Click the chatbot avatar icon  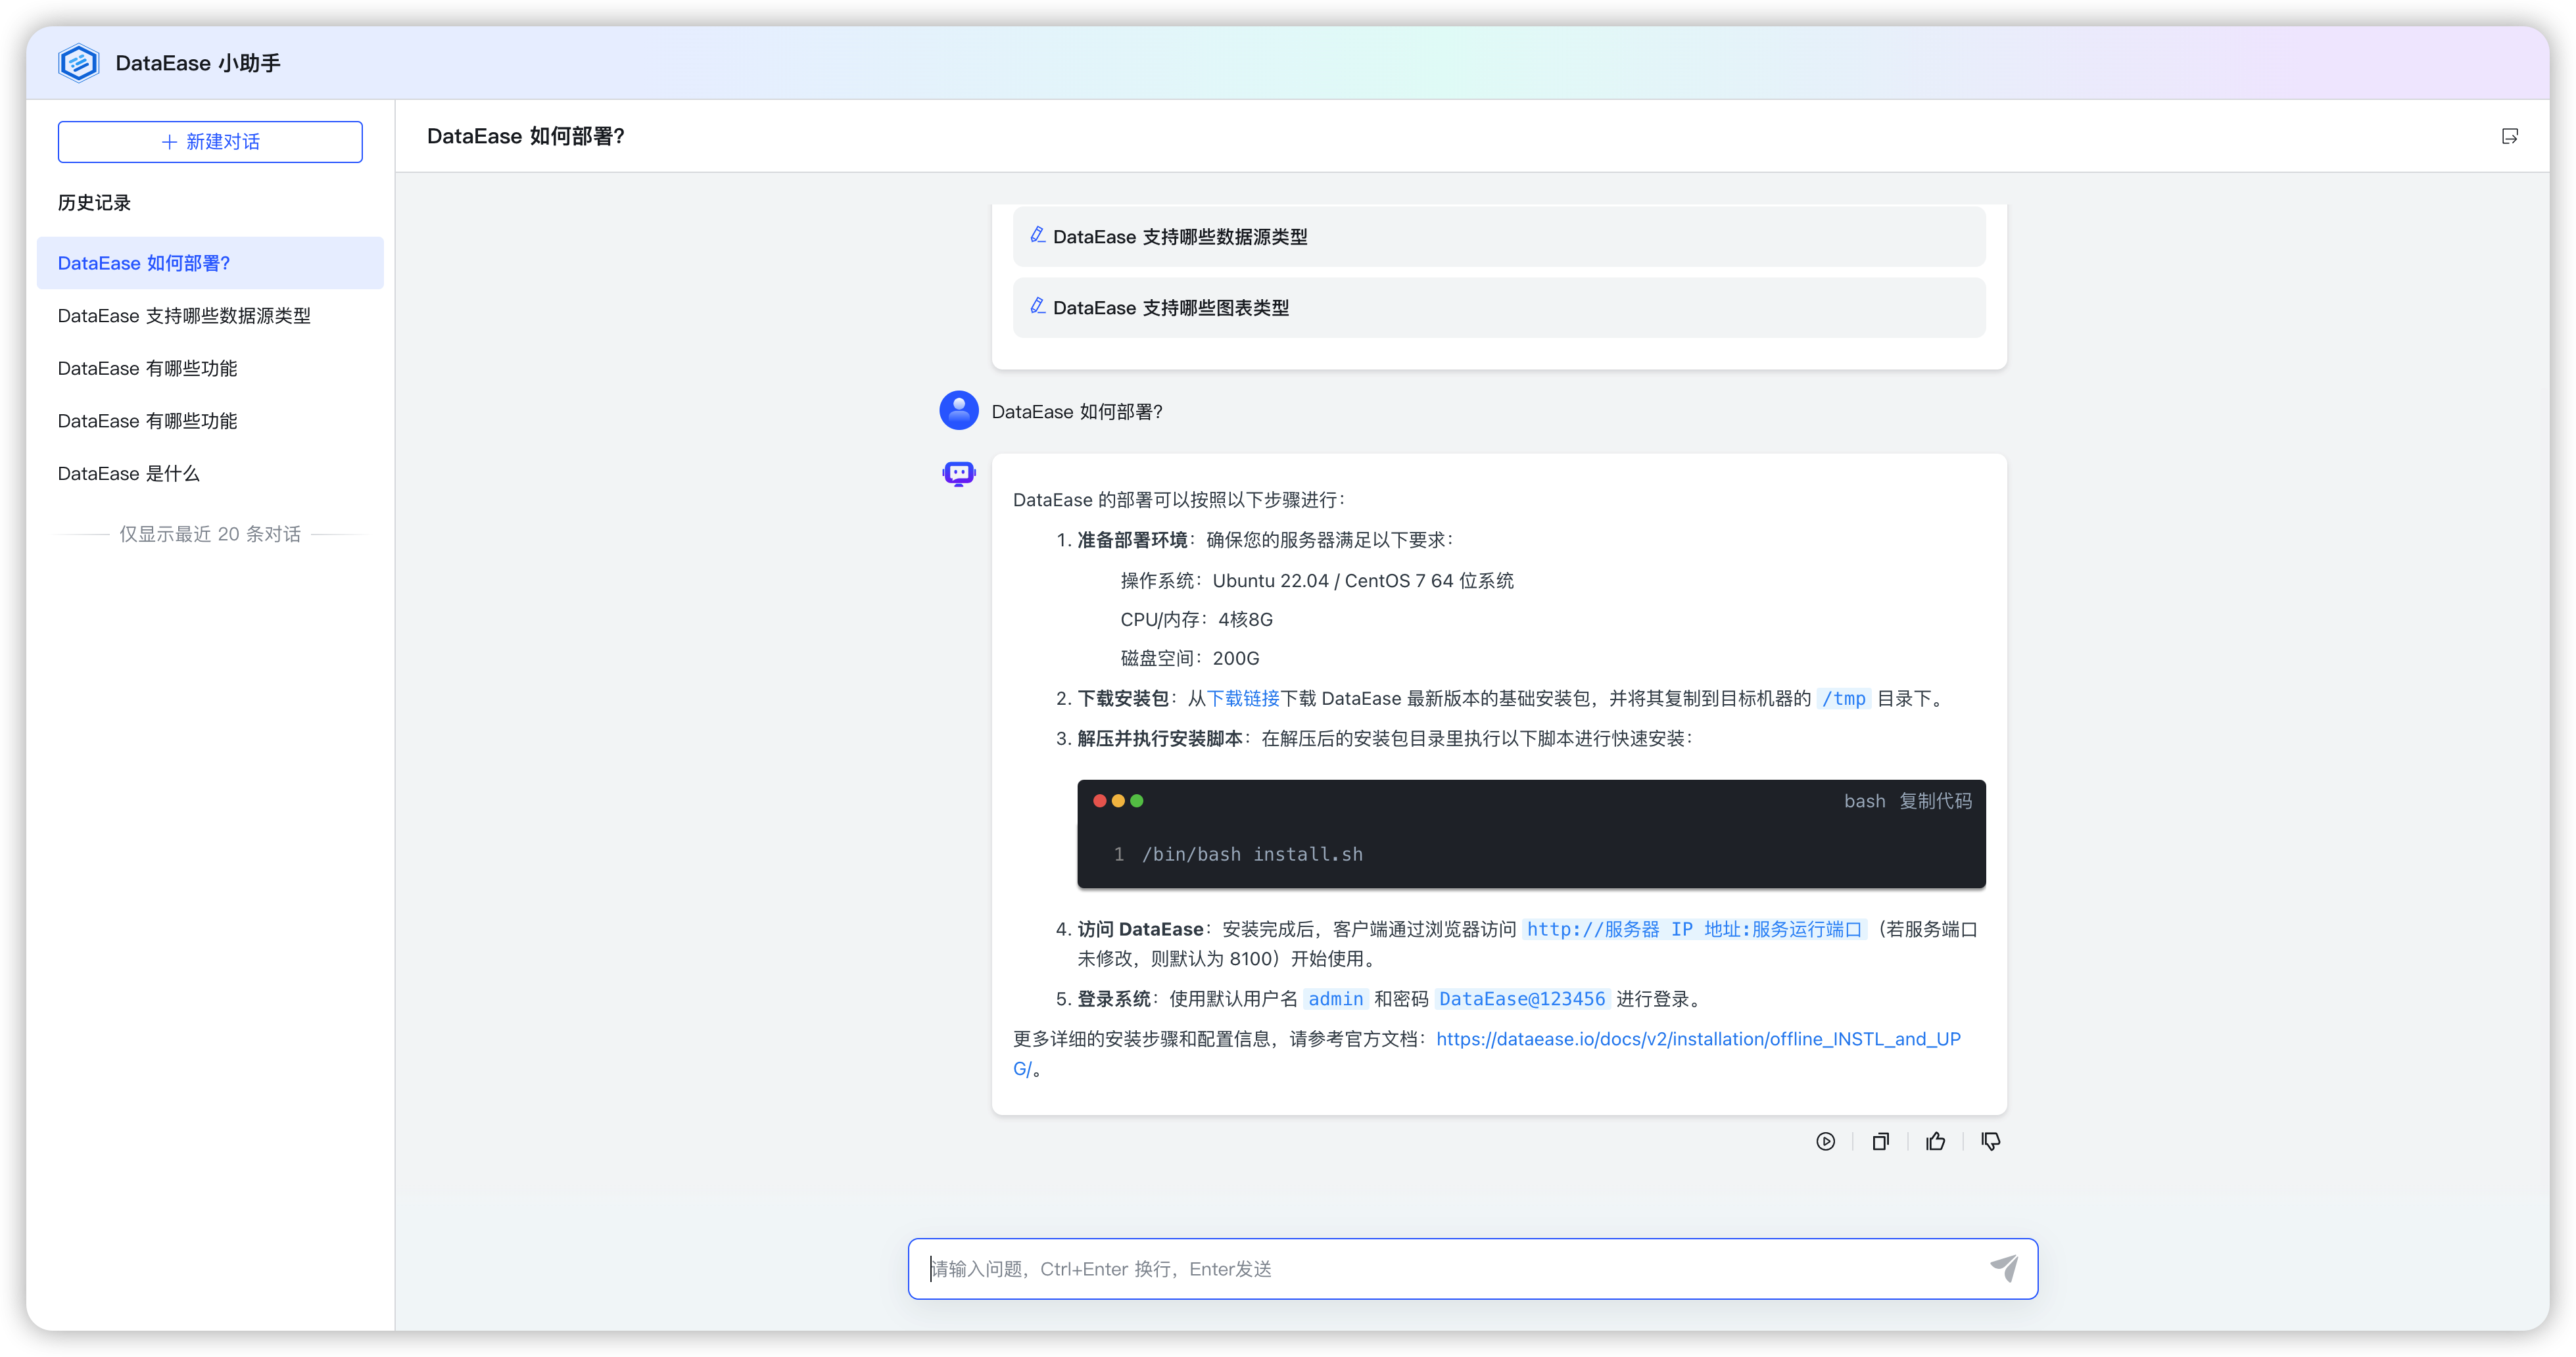(x=958, y=473)
